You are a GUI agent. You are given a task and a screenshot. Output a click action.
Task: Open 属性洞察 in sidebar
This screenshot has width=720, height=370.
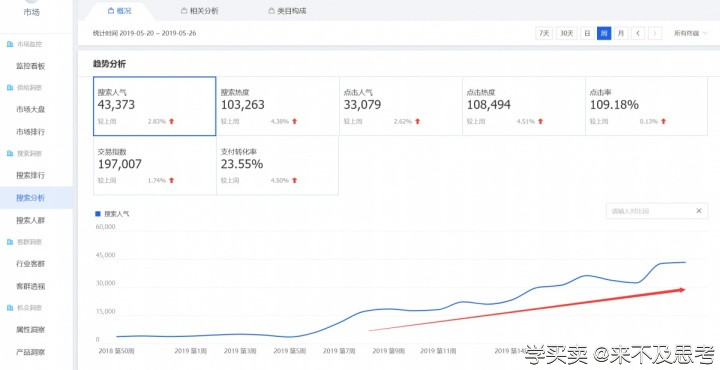[x=31, y=330]
